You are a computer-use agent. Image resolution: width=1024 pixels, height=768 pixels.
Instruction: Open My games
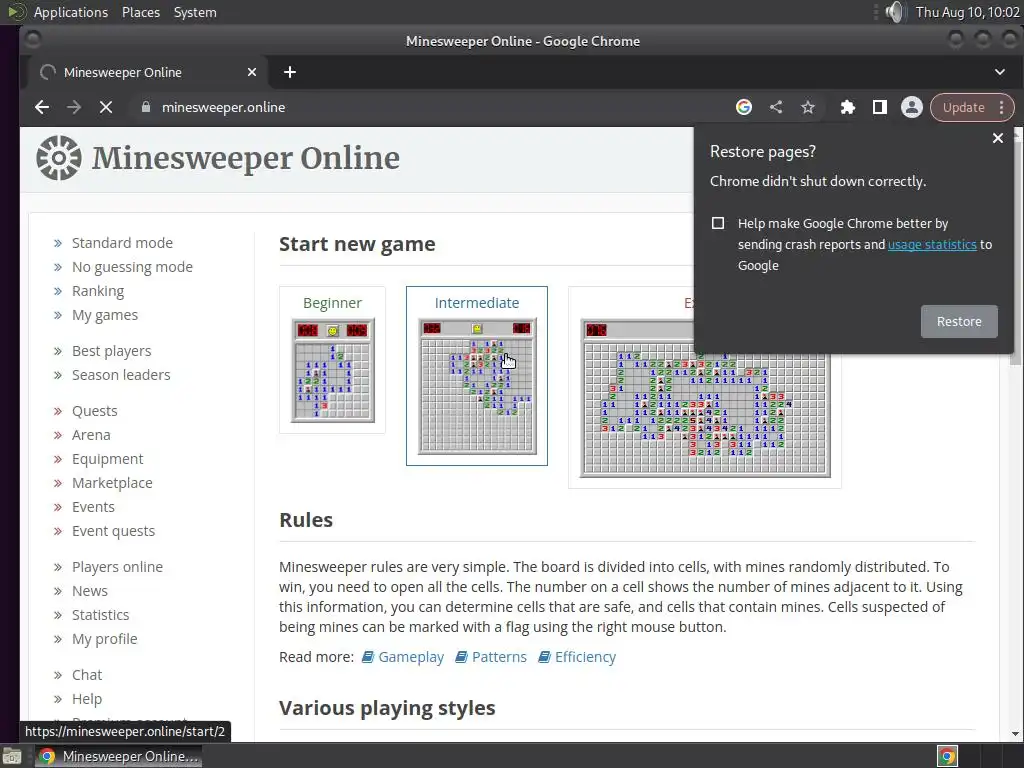pos(104,315)
